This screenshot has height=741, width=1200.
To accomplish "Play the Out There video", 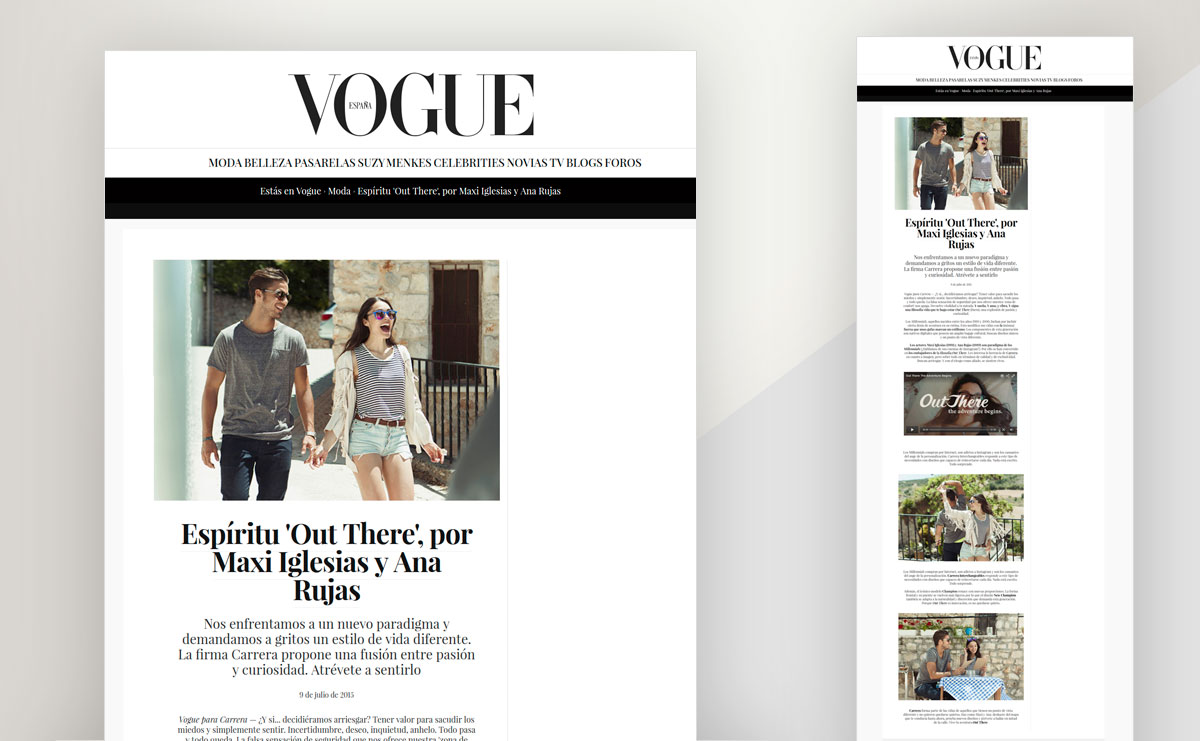I will click(912, 429).
